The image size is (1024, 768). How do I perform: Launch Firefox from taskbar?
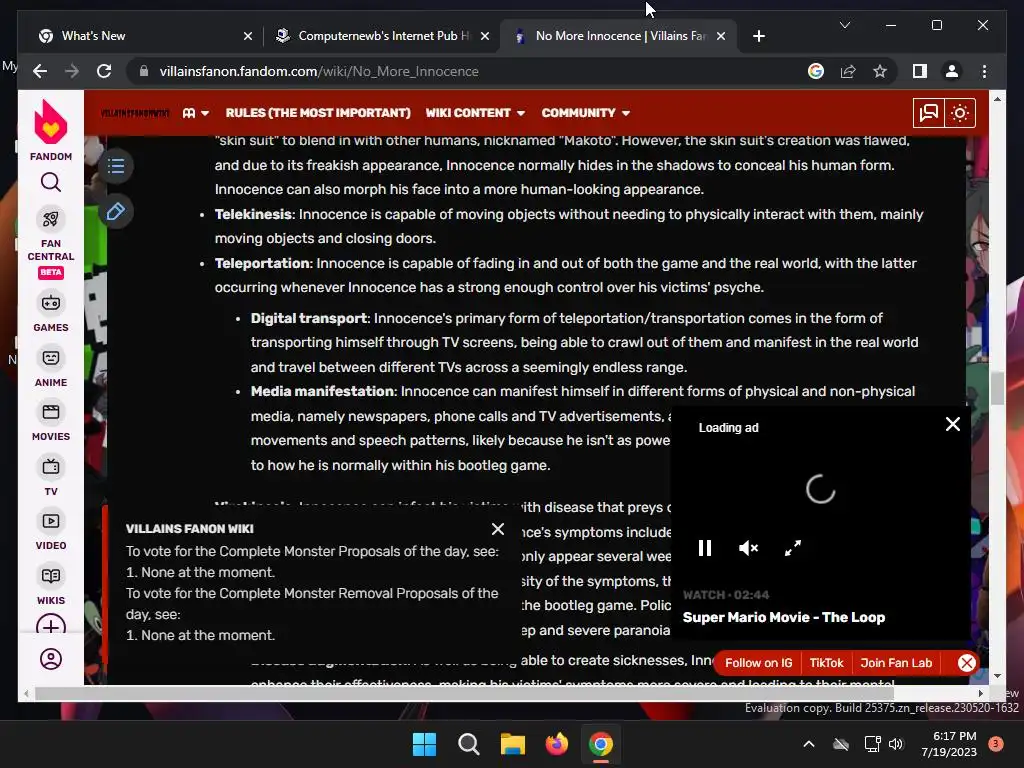pos(556,744)
